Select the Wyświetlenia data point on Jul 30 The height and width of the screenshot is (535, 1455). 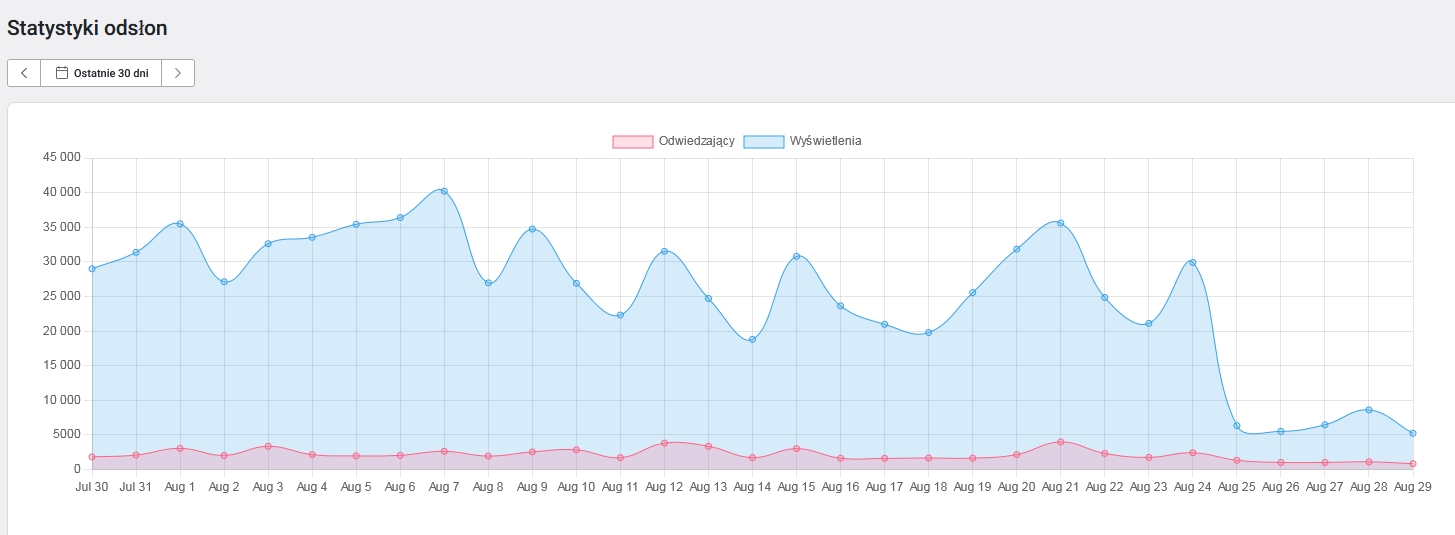click(x=92, y=269)
